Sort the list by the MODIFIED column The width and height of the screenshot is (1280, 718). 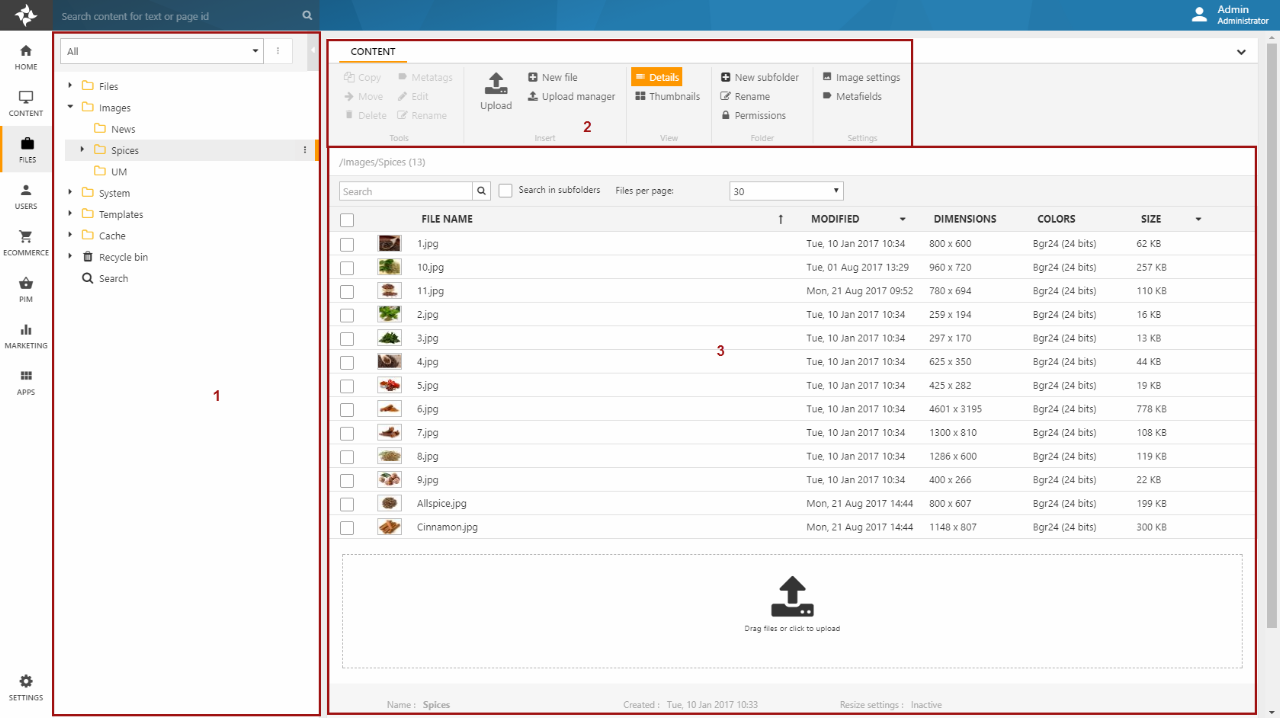pyautogui.click(x=835, y=219)
